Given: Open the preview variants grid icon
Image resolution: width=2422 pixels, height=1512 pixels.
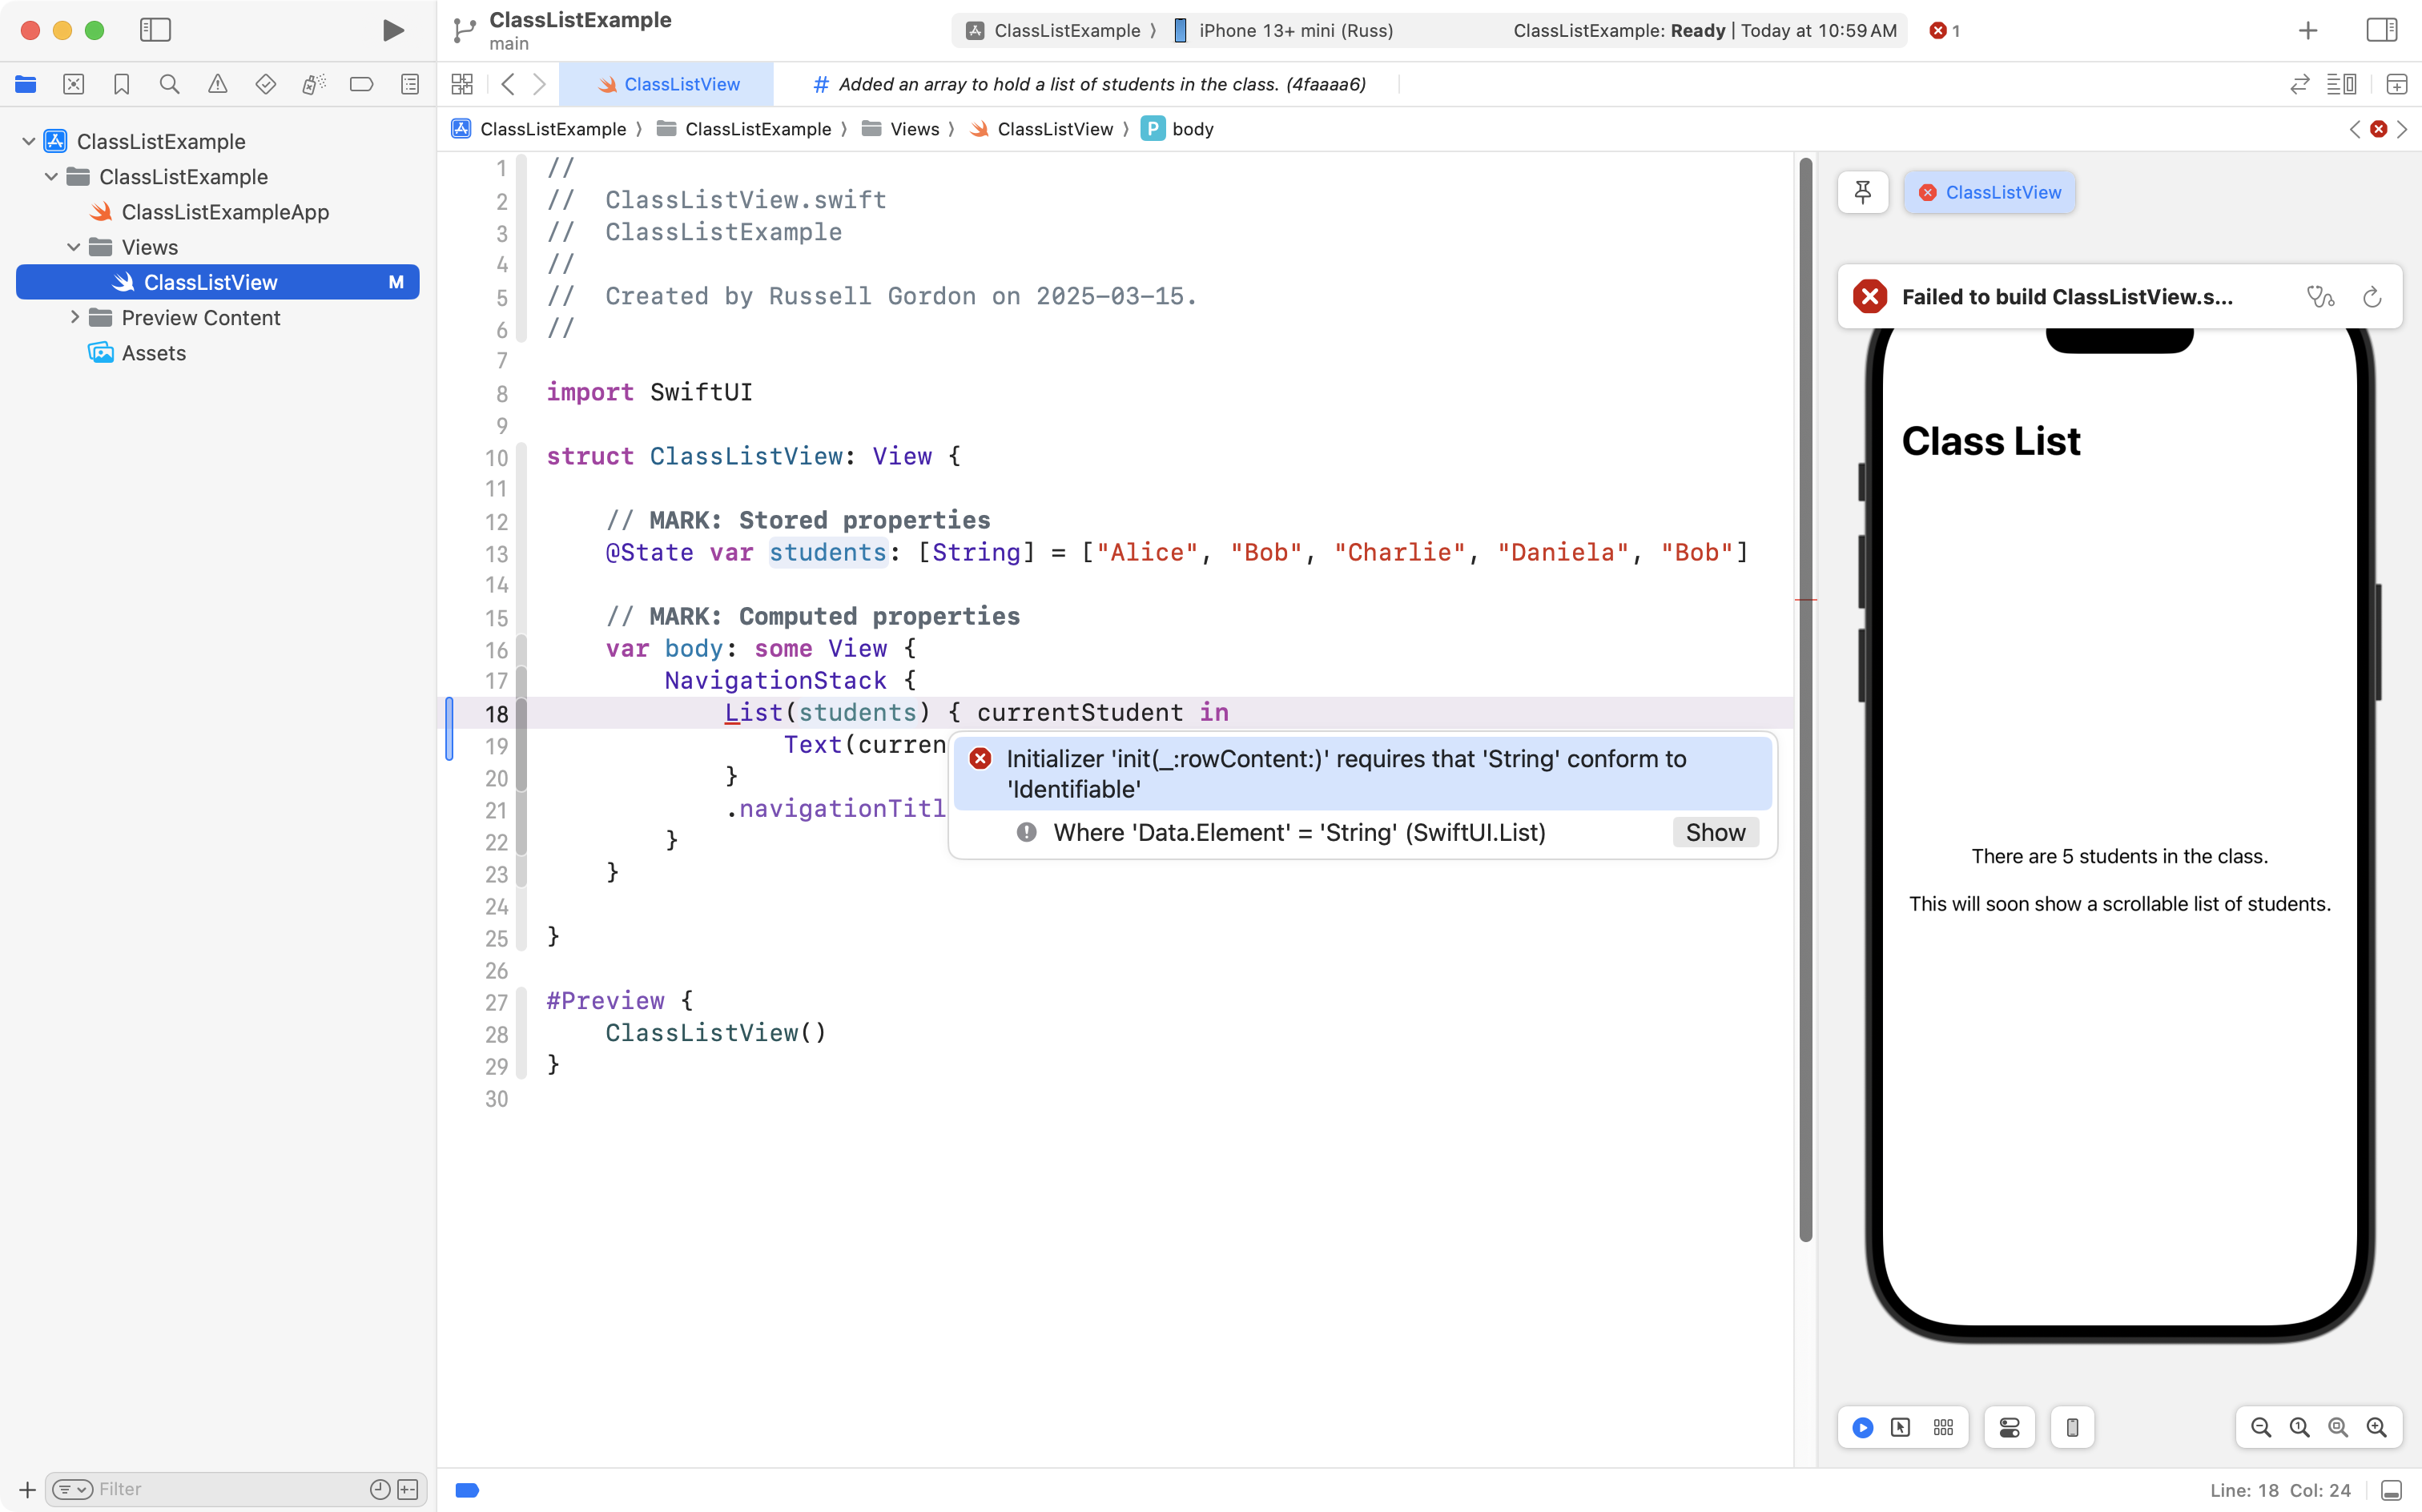Looking at the screenshot, I should [x=1943, y=1427].
